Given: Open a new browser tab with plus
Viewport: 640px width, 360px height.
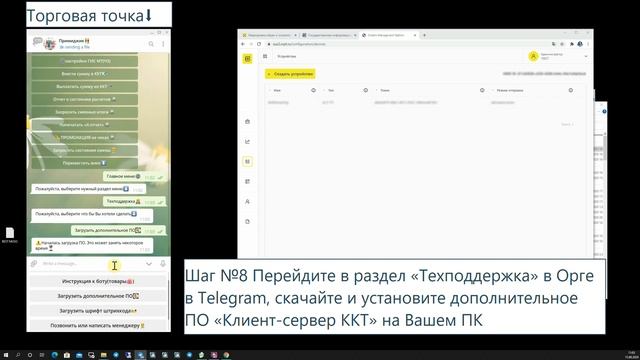Looking at the screenshot, I should click(424, 35).
